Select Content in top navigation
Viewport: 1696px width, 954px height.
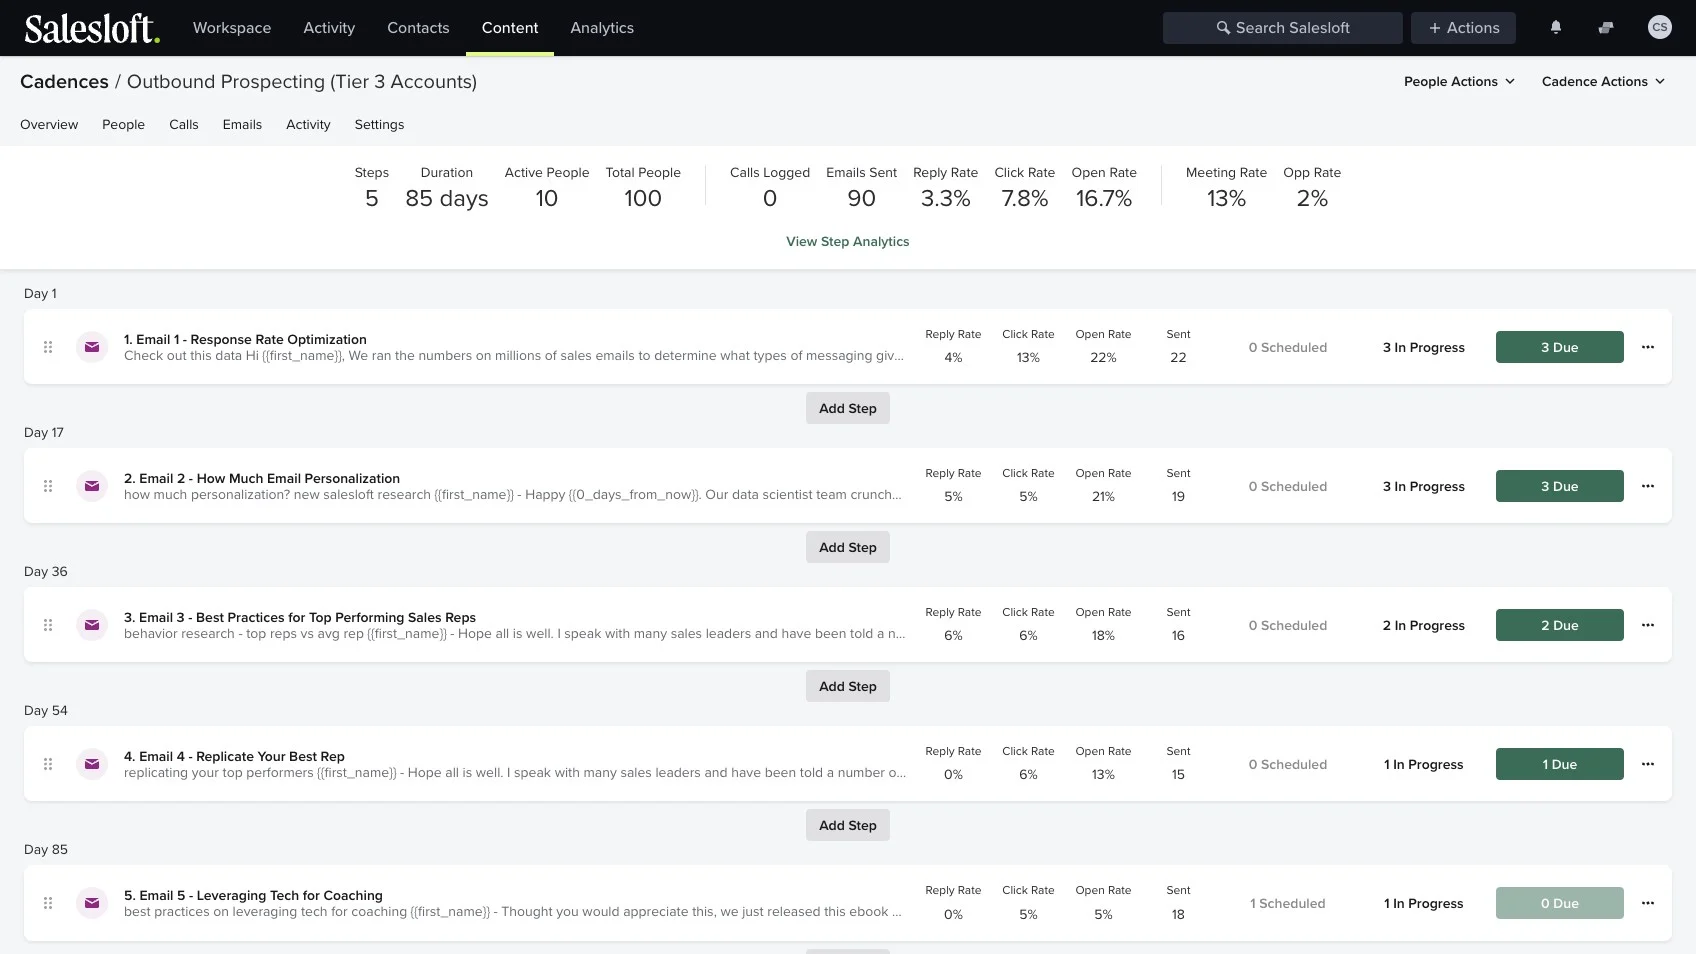tap(510, 28)
